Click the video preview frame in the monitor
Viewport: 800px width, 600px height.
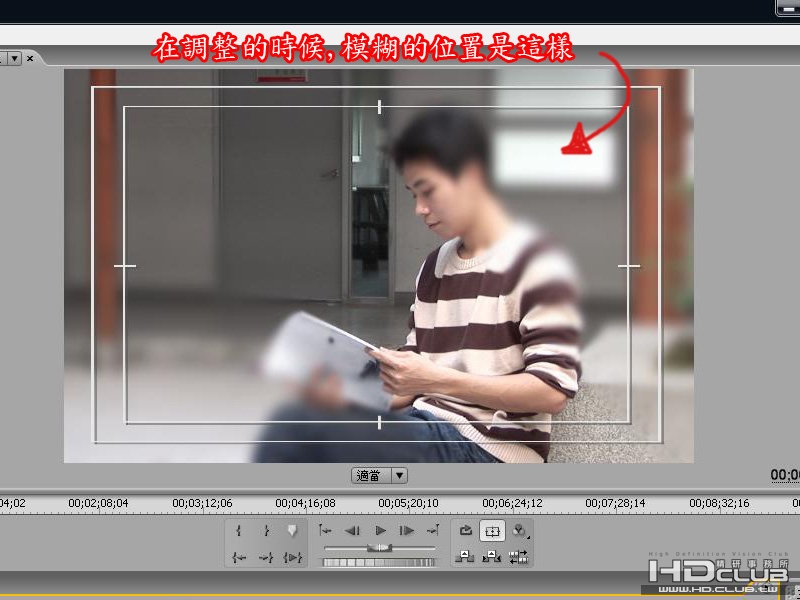[379, 266]
